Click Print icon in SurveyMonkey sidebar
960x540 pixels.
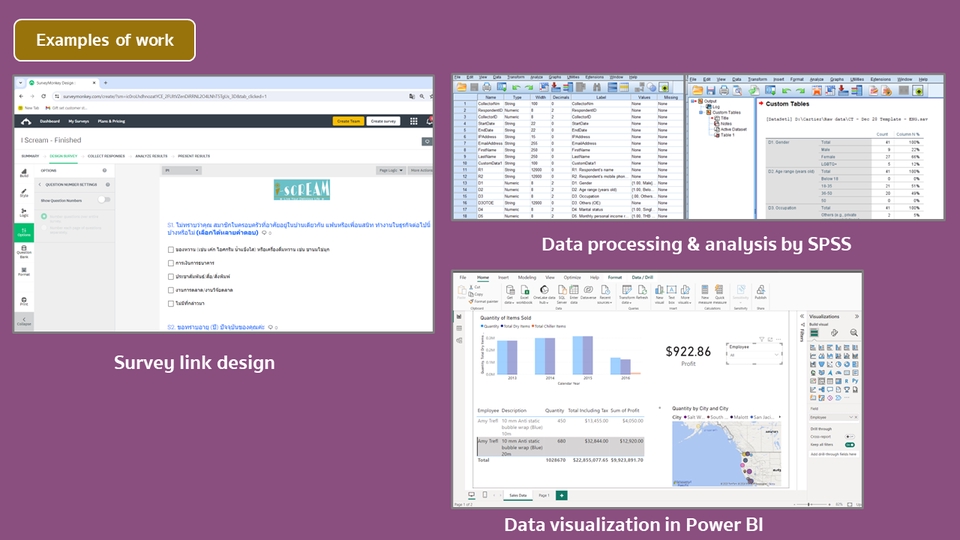point(24,301)
